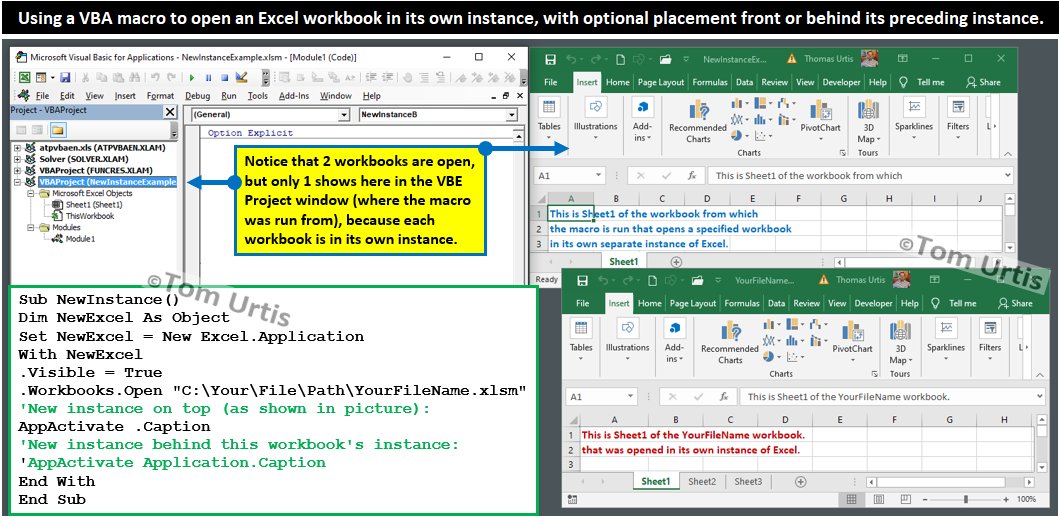Select Page Layout view icon in YourFileName status bar

pos(878,499)
